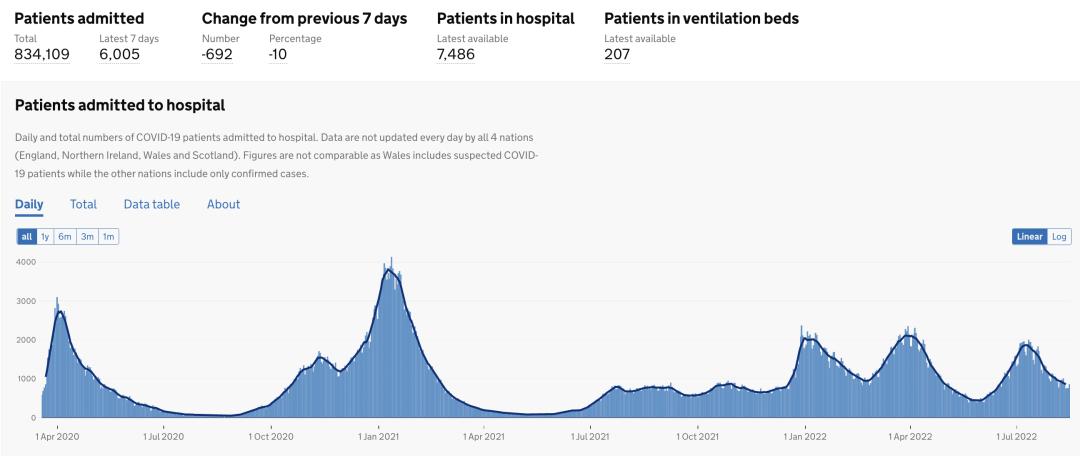
Task: Click the latest 7 days value 6,005
Action: point(119,55)
